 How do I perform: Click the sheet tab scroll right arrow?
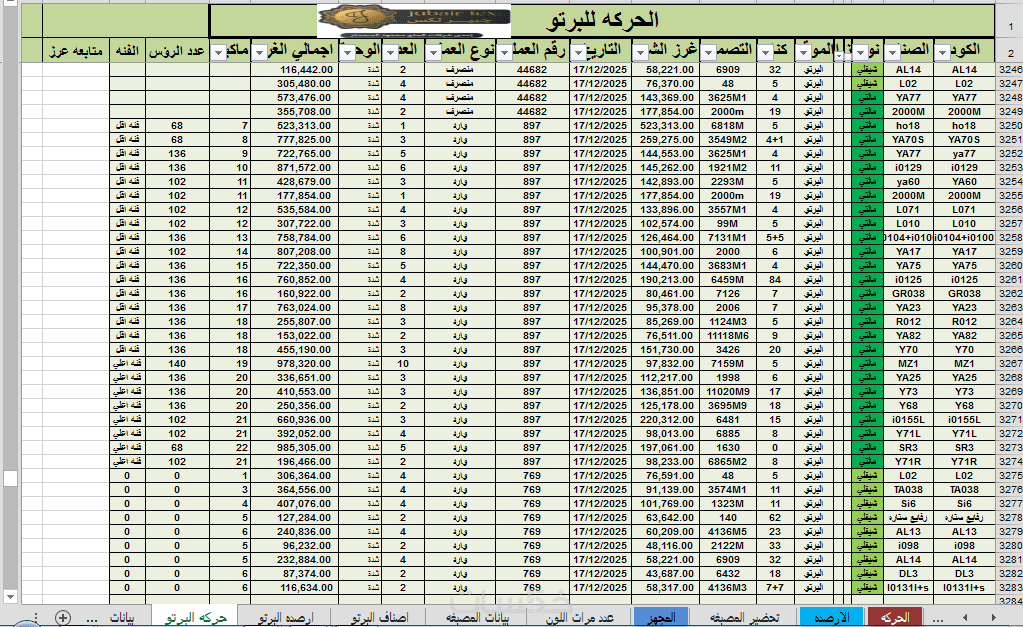(994, 617)
